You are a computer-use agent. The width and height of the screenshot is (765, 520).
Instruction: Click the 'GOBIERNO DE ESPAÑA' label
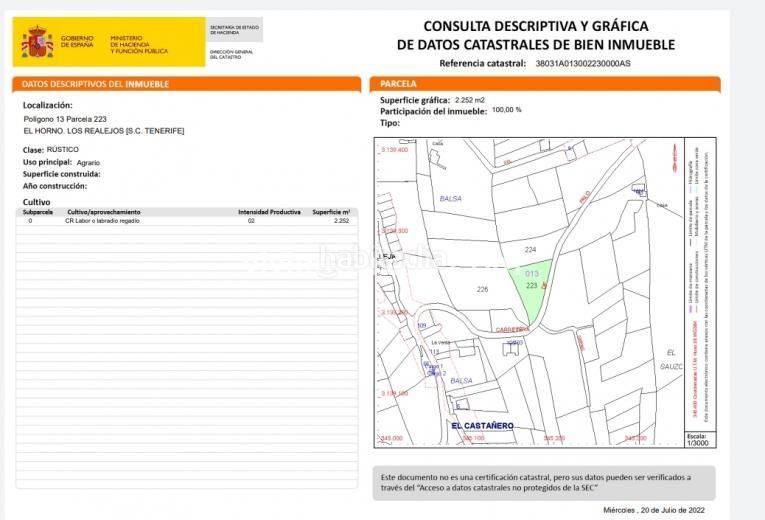click(x=77, y=41)
